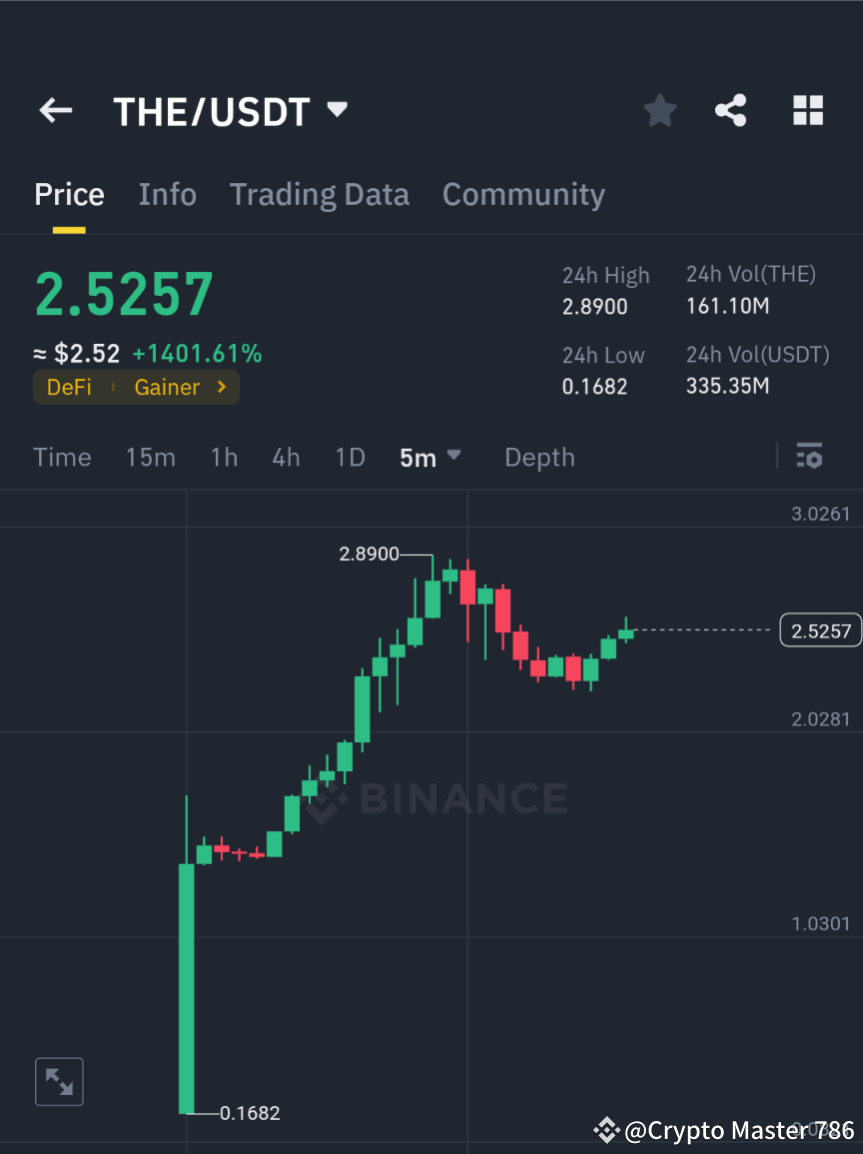The height and width of the screenshot is (1154, 863).
Task: View the Depth chart
Action: (x=539, y=457)
